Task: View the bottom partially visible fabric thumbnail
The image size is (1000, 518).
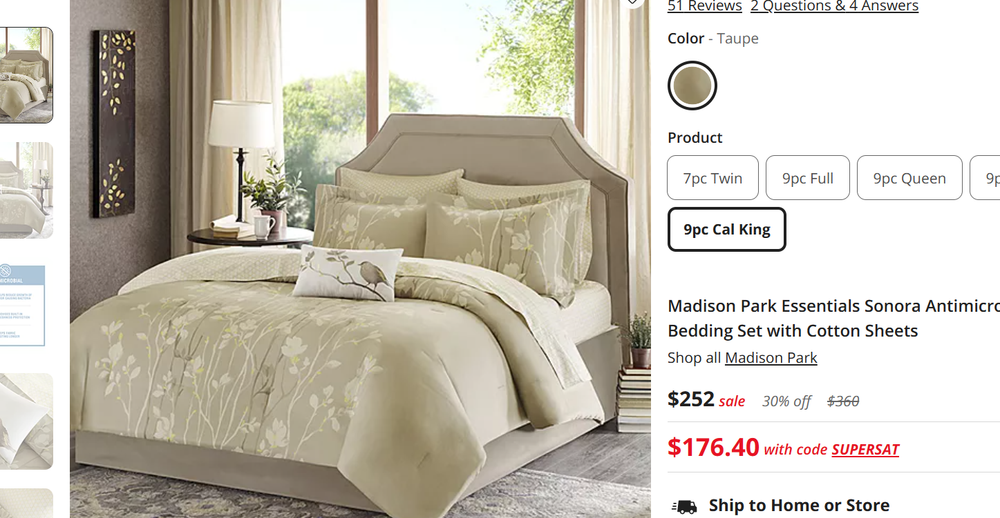Action: [x=26, y=503]
